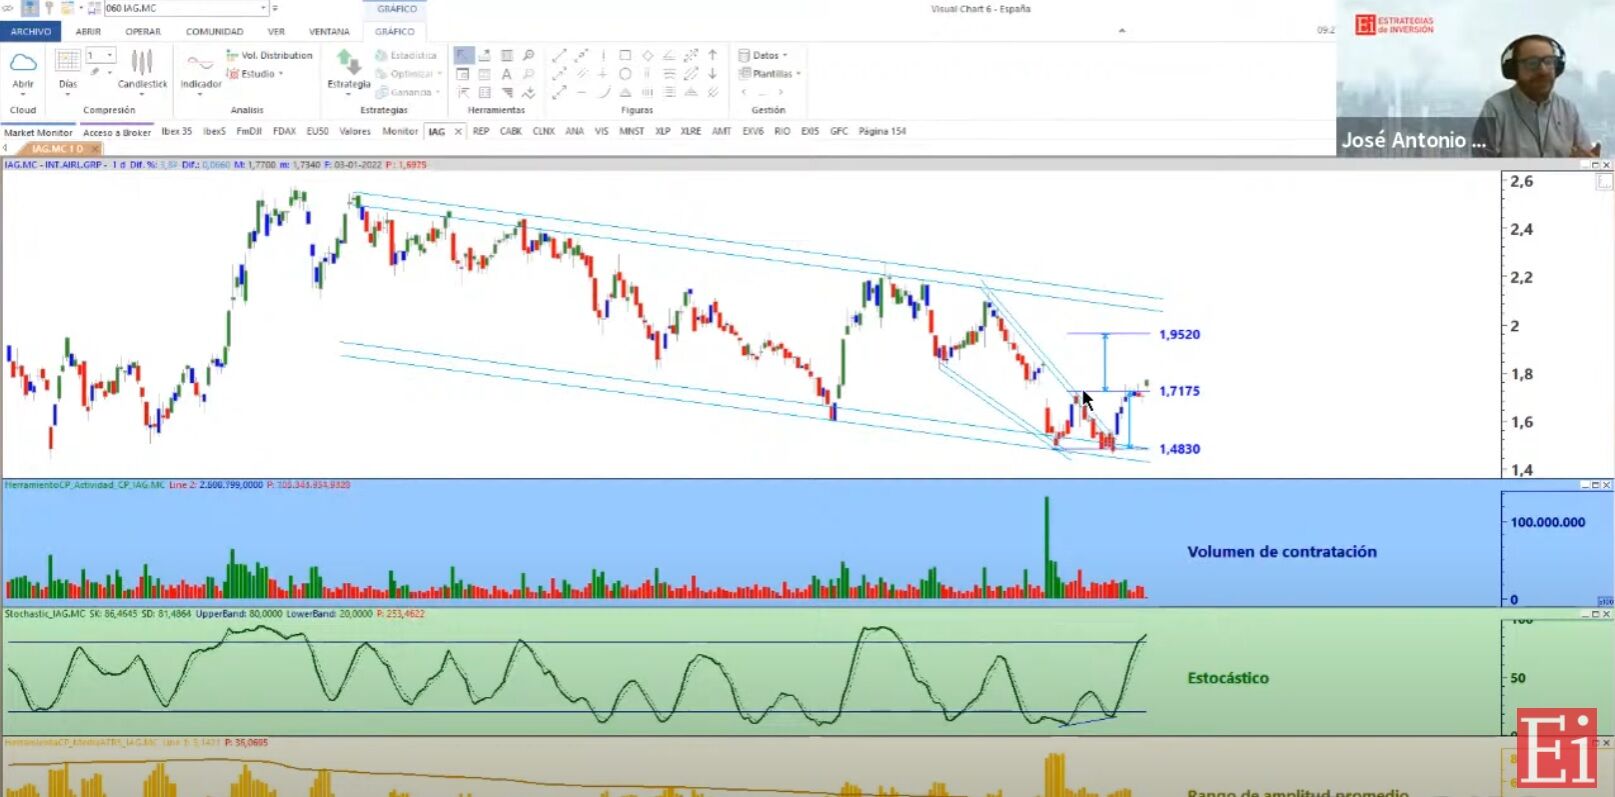
Task: Click the Días compression calendar icon
Action: click(68, 62)
